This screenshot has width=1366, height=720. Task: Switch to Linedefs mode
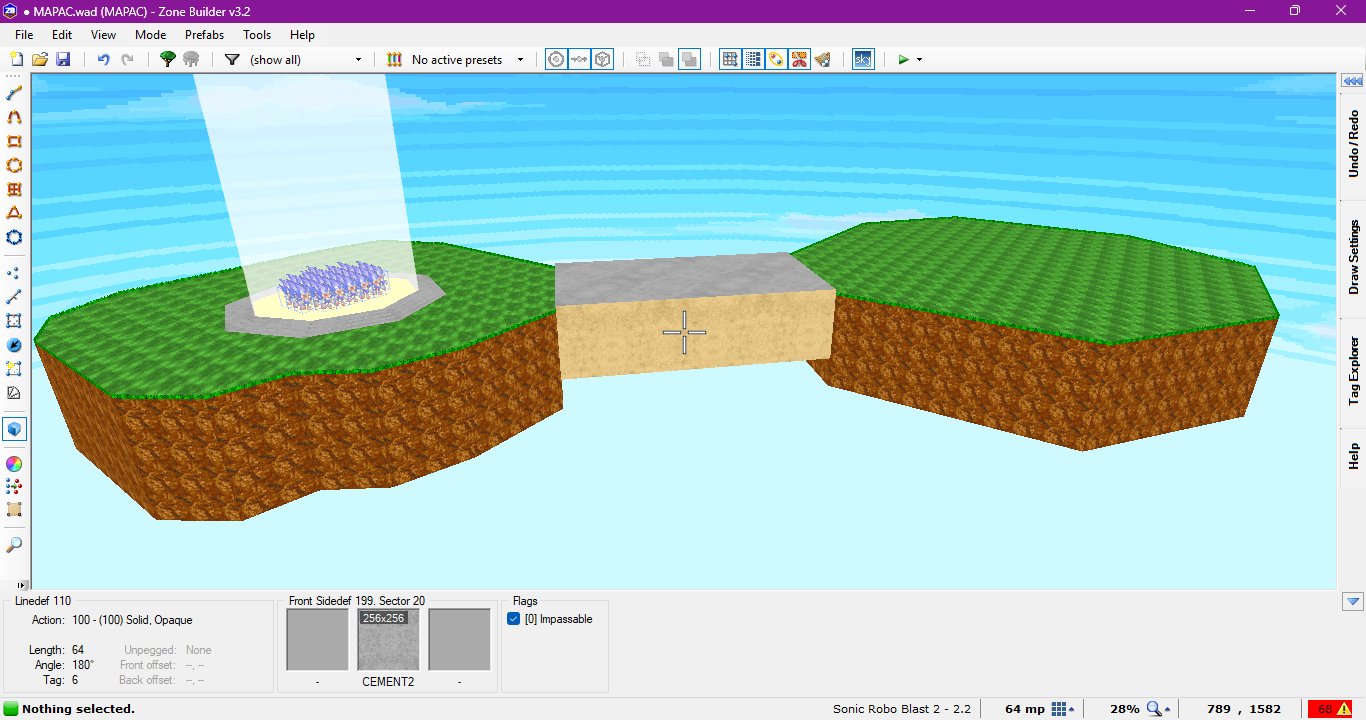point(14,297)
